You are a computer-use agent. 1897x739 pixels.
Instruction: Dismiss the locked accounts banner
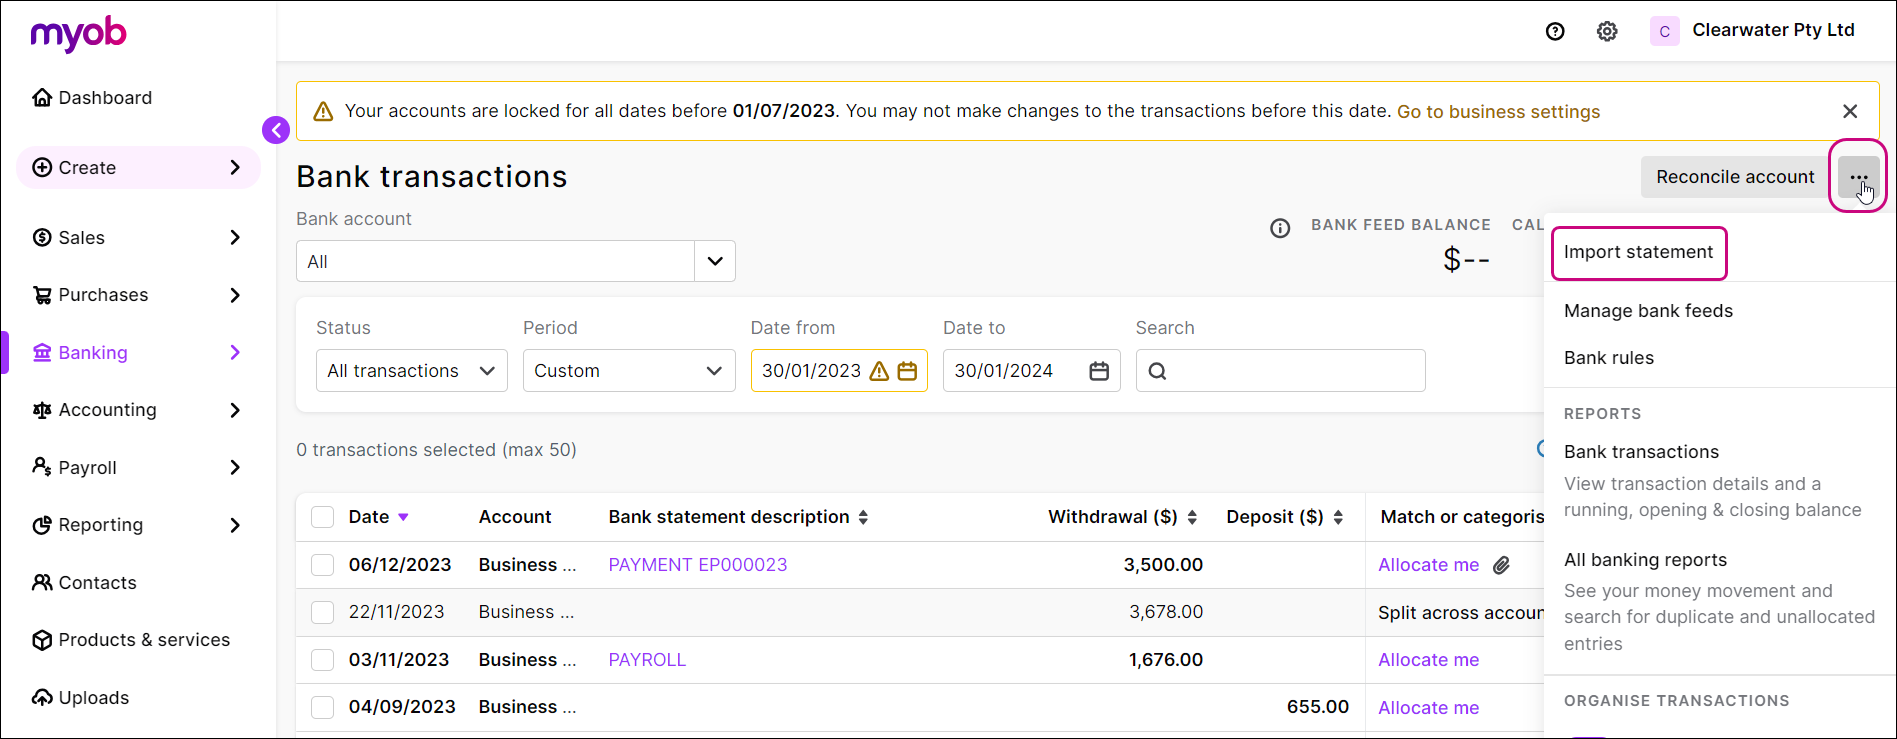coord(1850,111)
